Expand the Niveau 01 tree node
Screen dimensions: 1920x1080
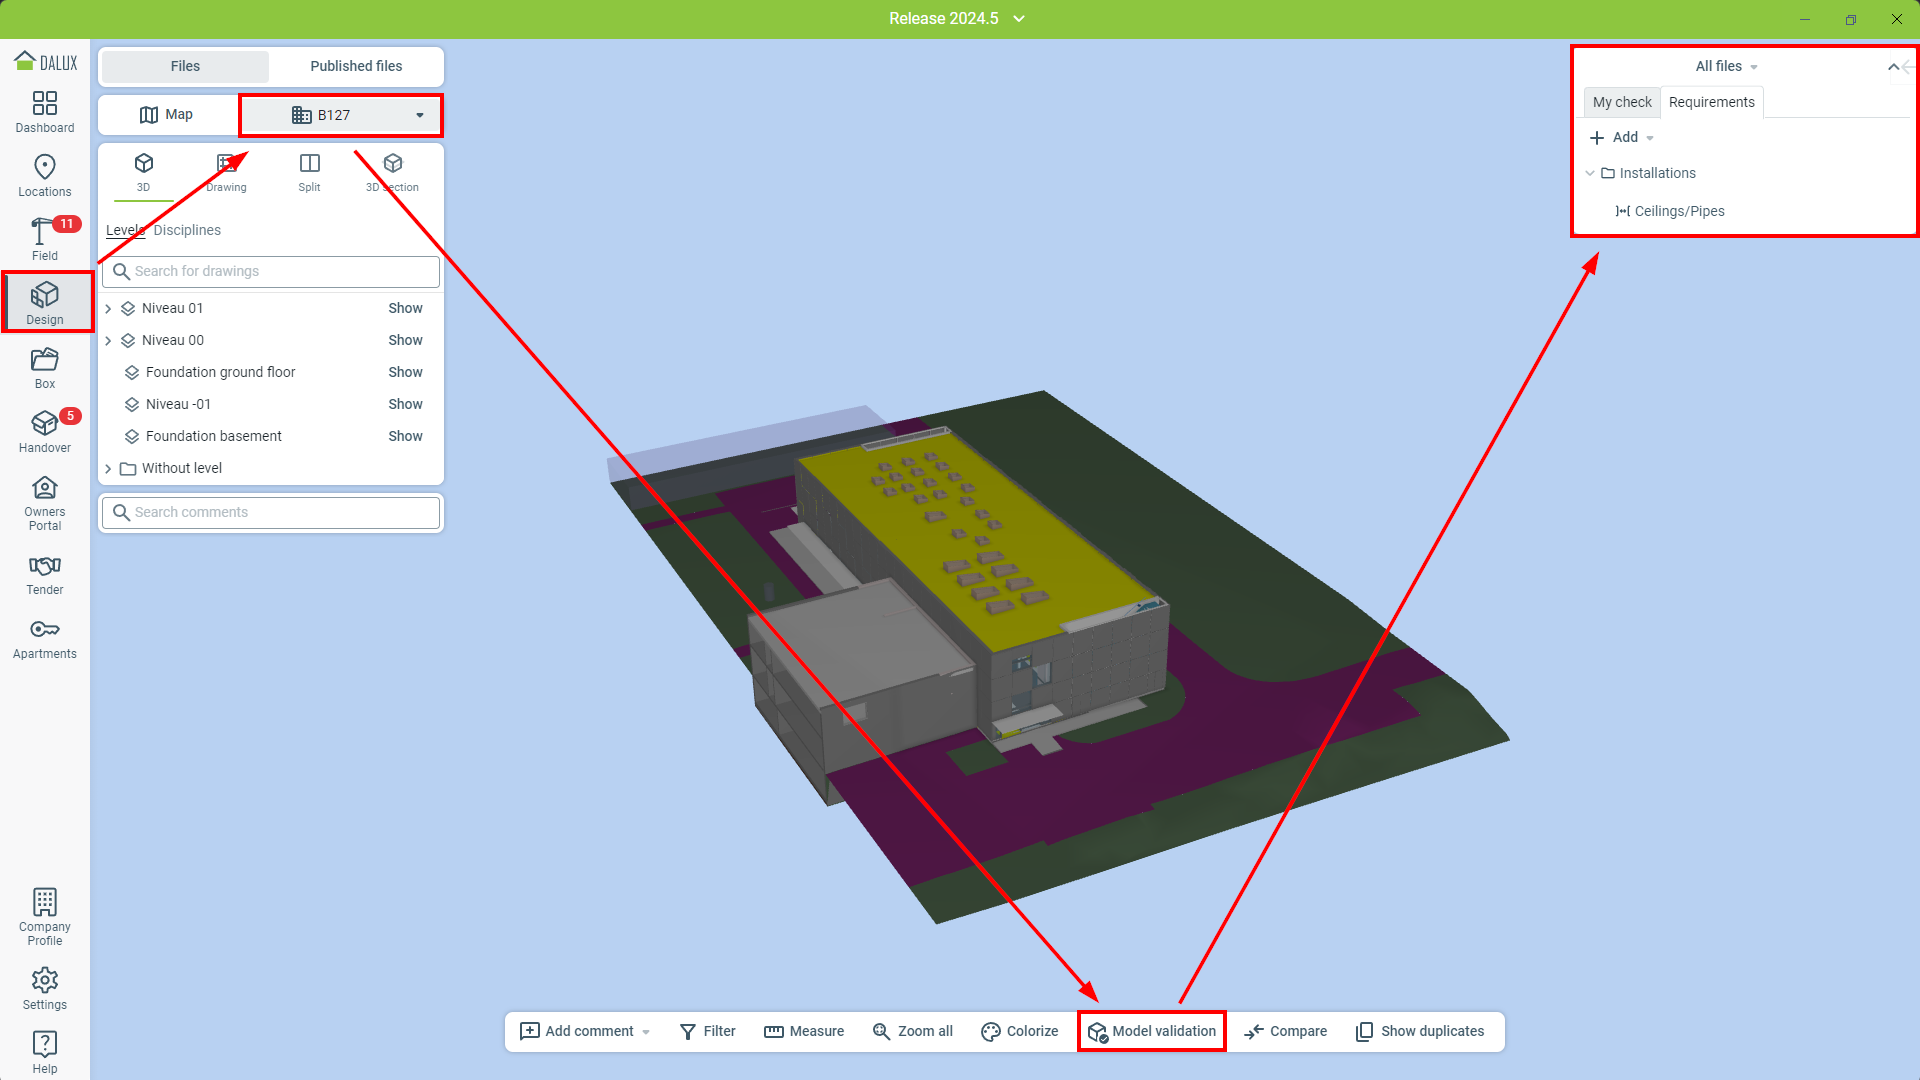(108, 309)
